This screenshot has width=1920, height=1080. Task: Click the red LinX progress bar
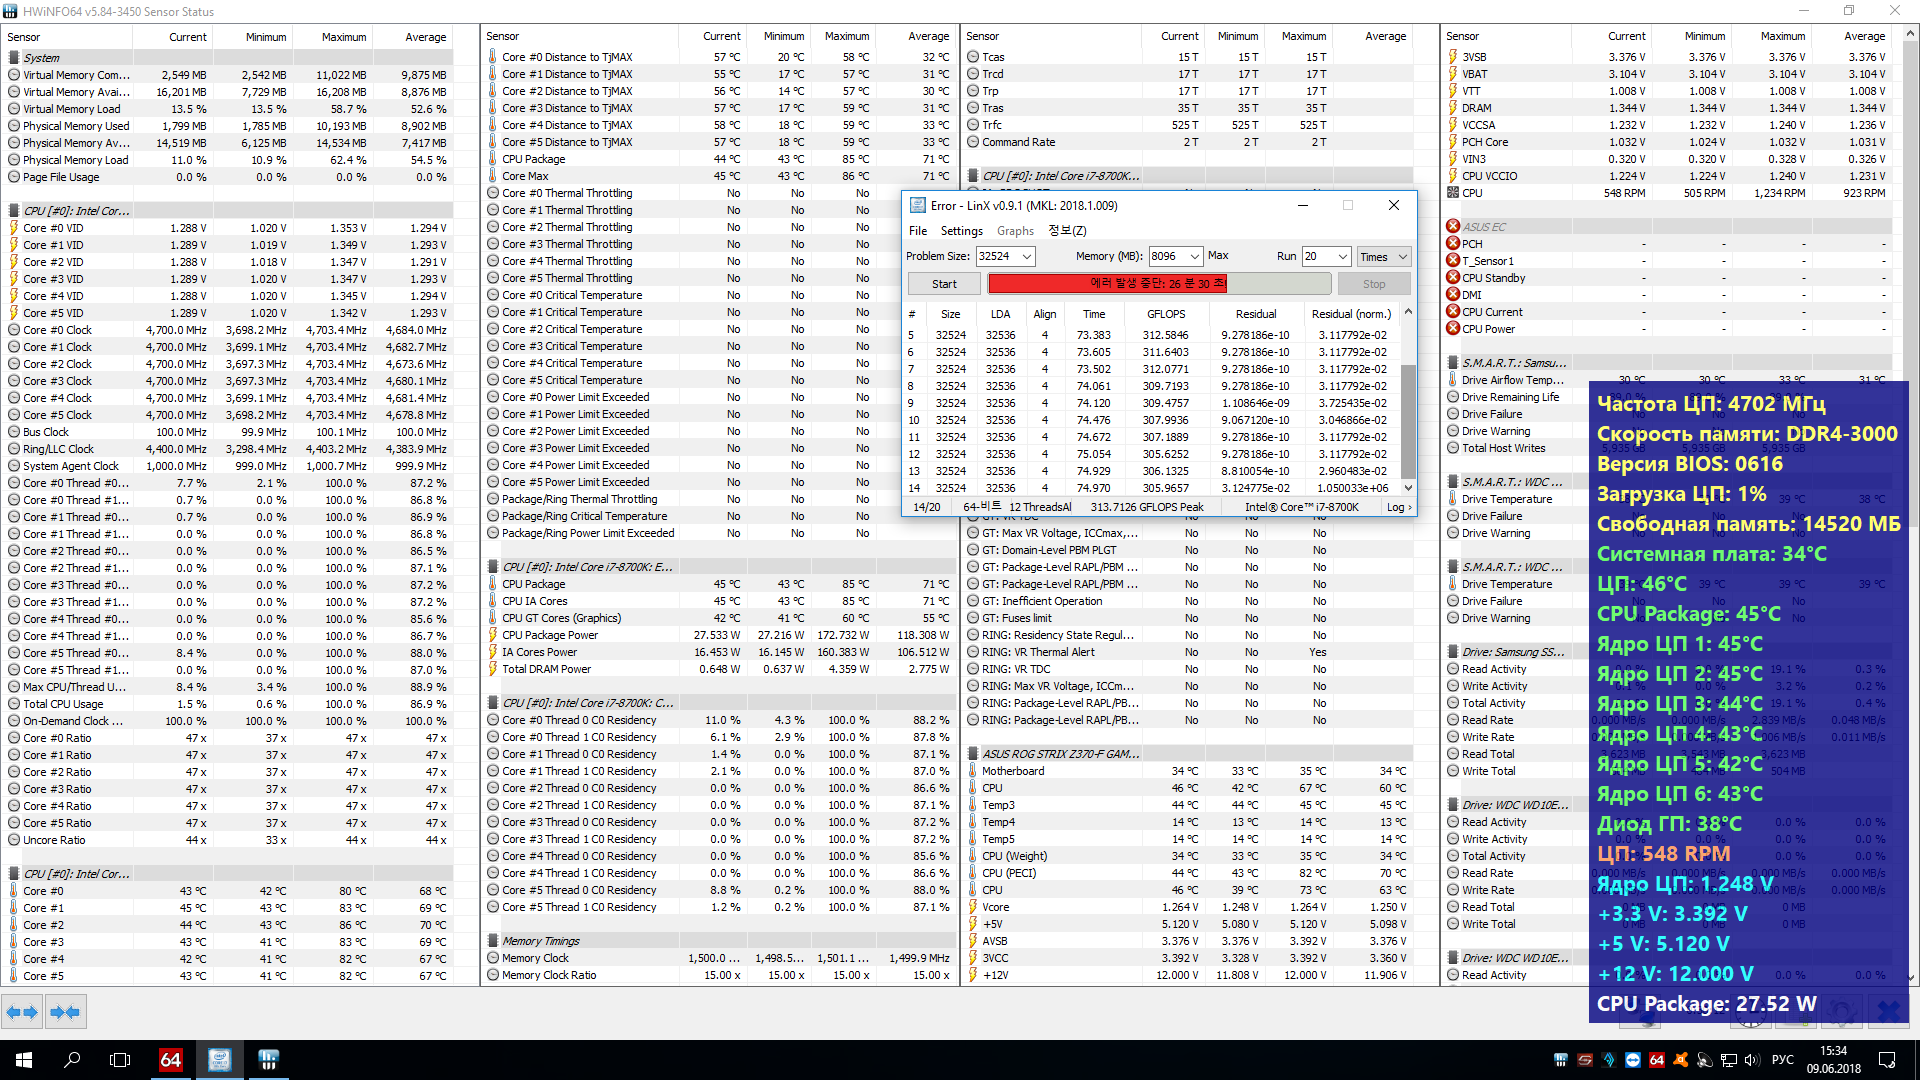tap(1107, 284)
